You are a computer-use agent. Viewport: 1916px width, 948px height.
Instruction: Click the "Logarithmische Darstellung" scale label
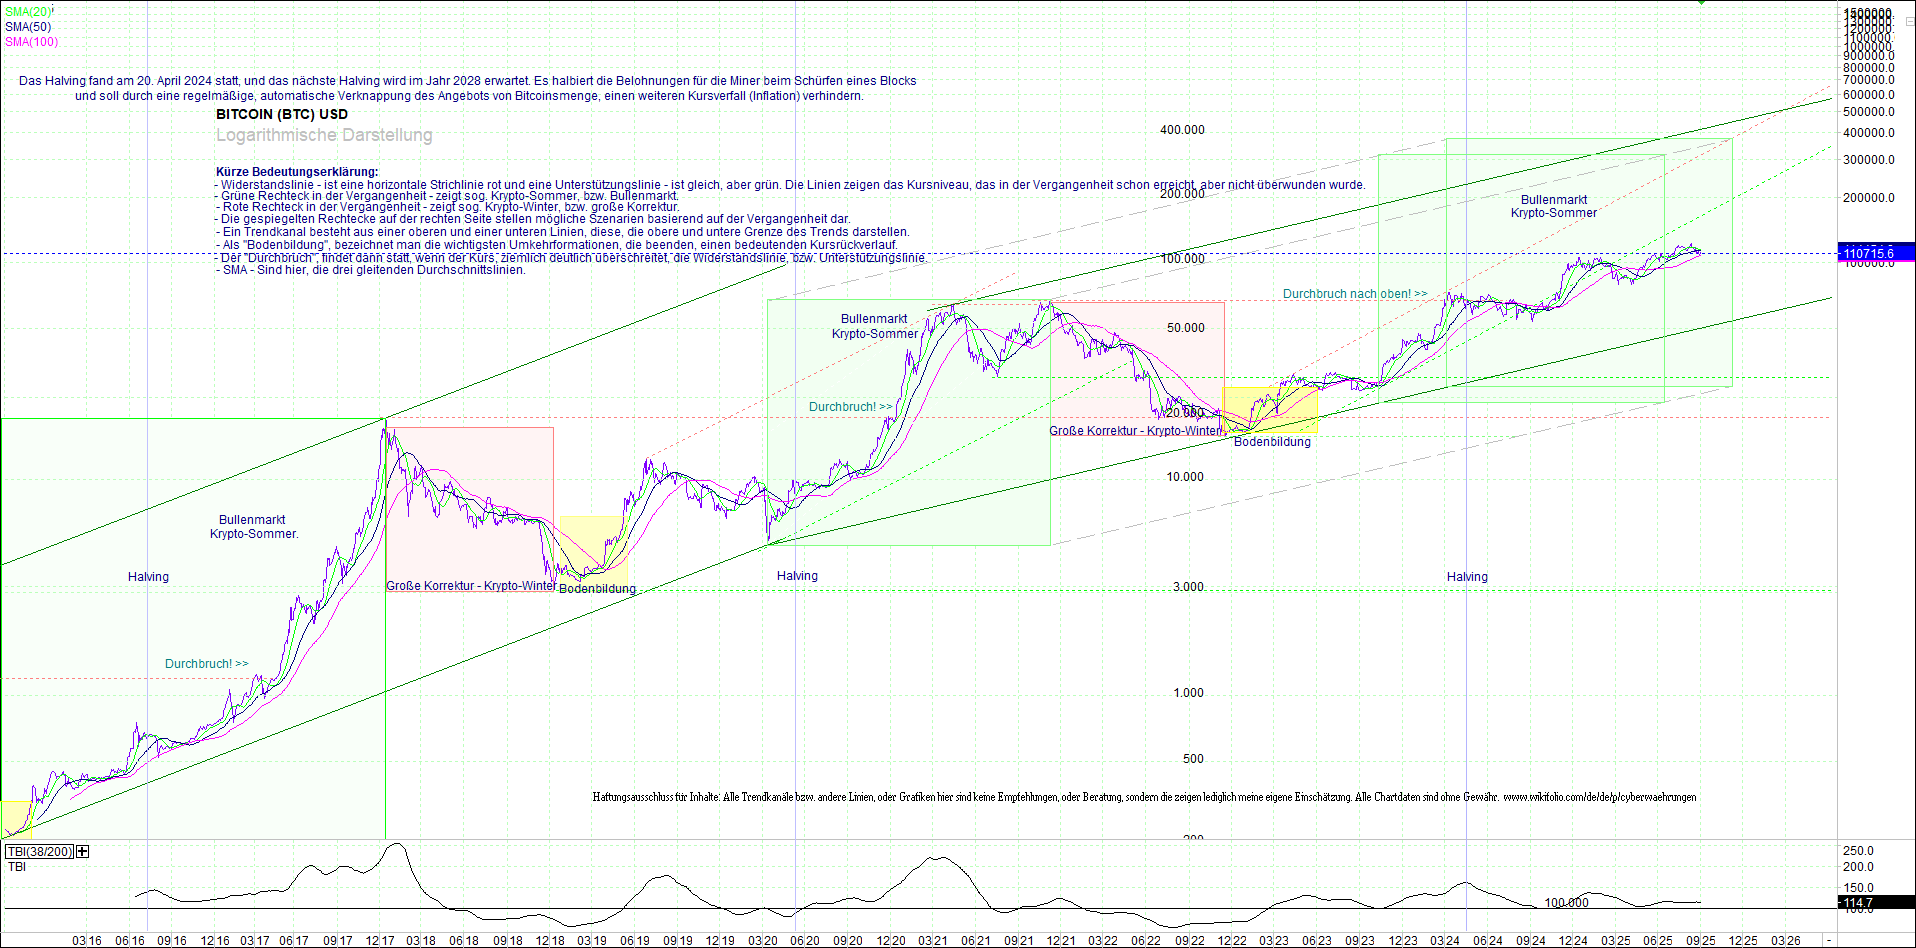(x=323, y=134)
